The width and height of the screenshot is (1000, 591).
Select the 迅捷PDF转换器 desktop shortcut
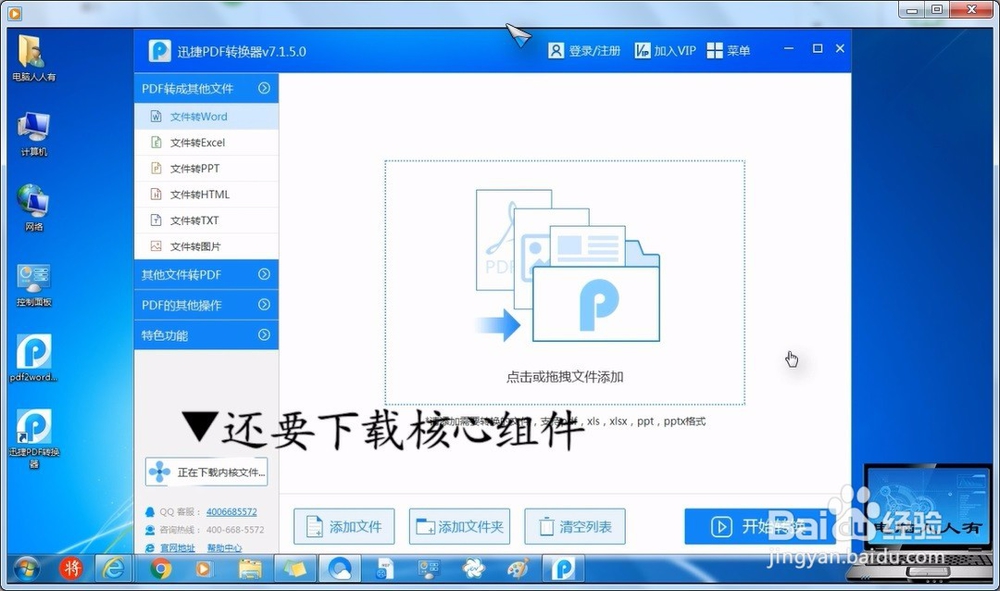pos(34,439)
